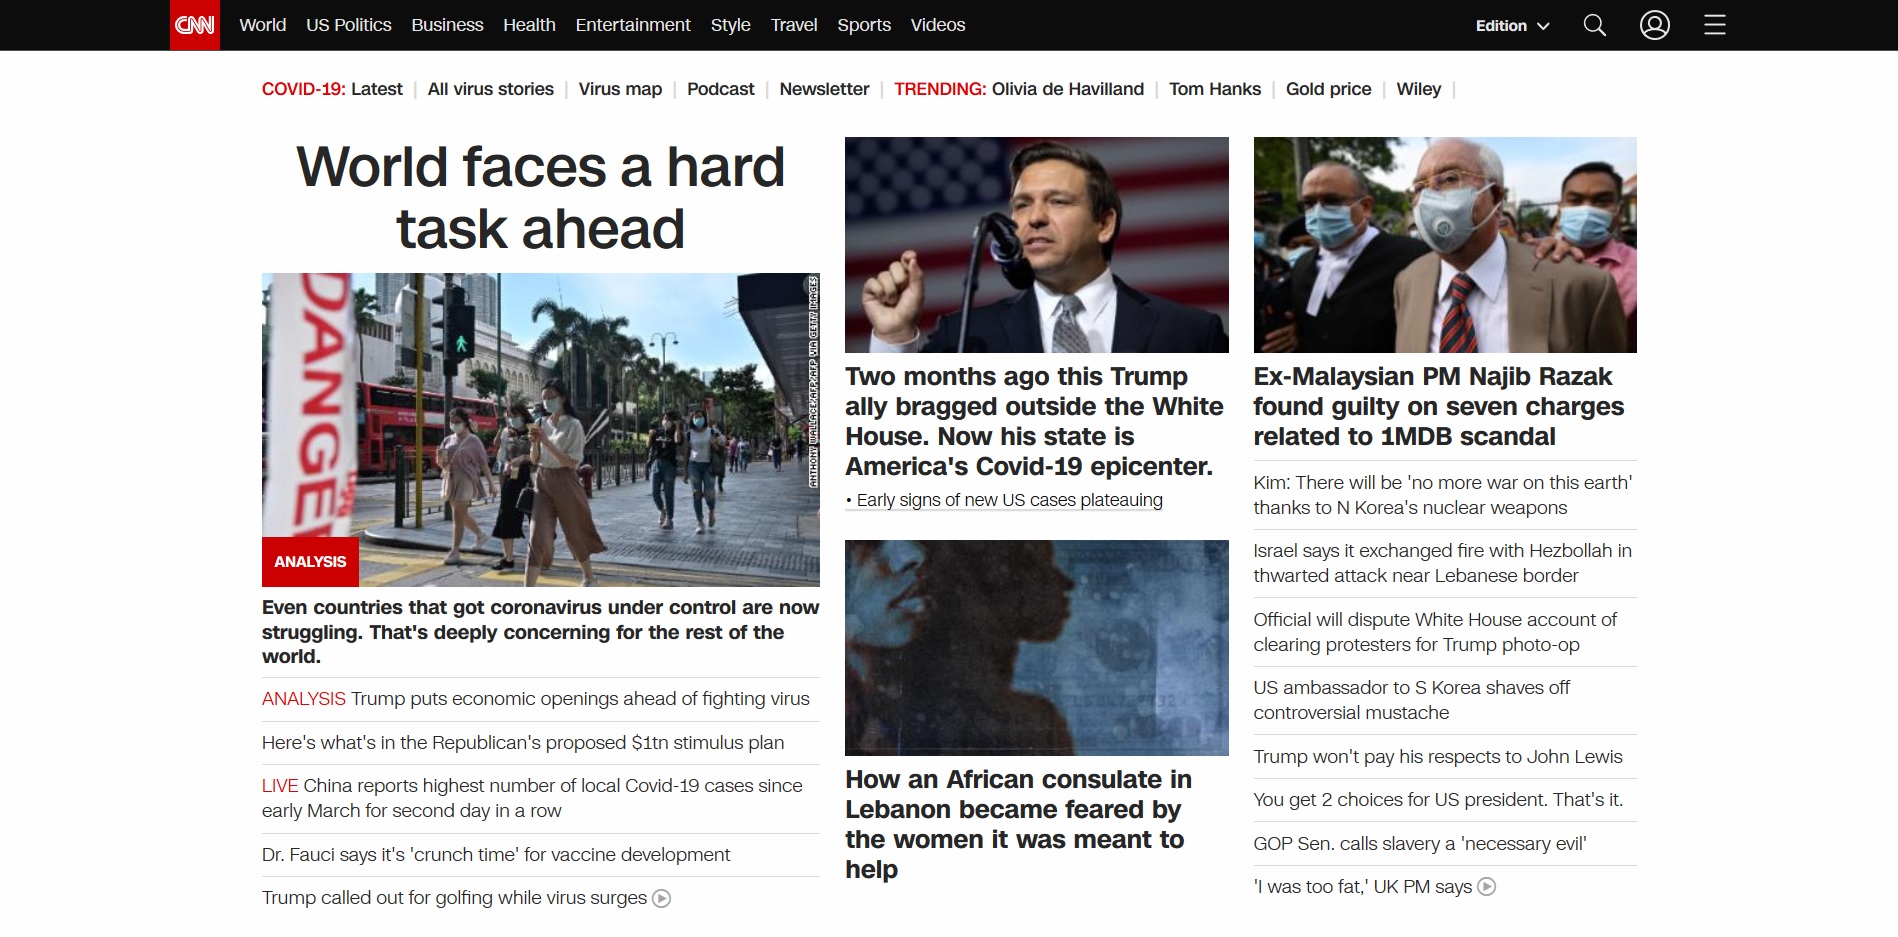
Task: Open the user account icon
Action: pos(1655,25)
